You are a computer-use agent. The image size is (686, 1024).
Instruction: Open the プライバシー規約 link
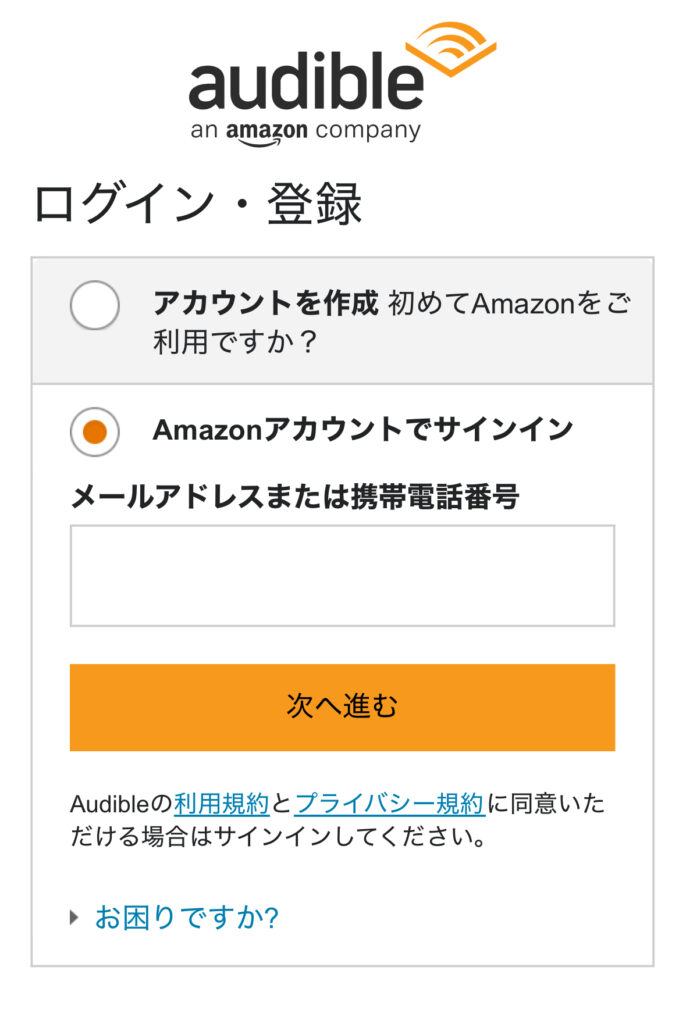pos(390,803)
